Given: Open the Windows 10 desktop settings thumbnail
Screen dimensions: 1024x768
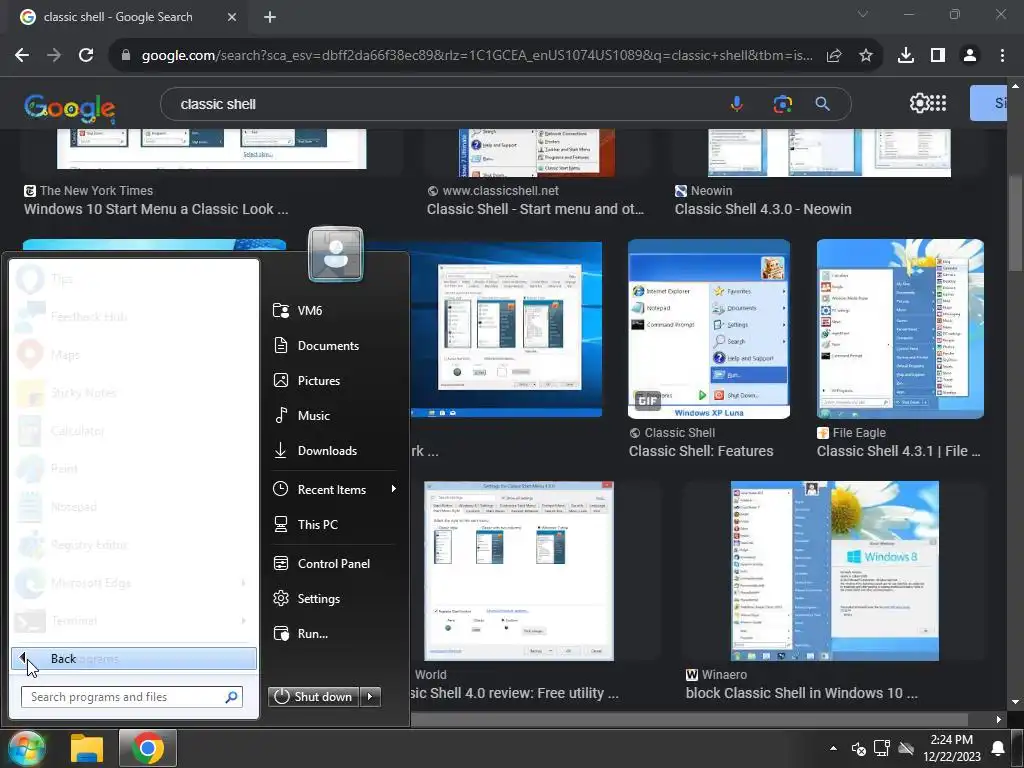Looking at the screenshot, I should [x=508, y=330].
